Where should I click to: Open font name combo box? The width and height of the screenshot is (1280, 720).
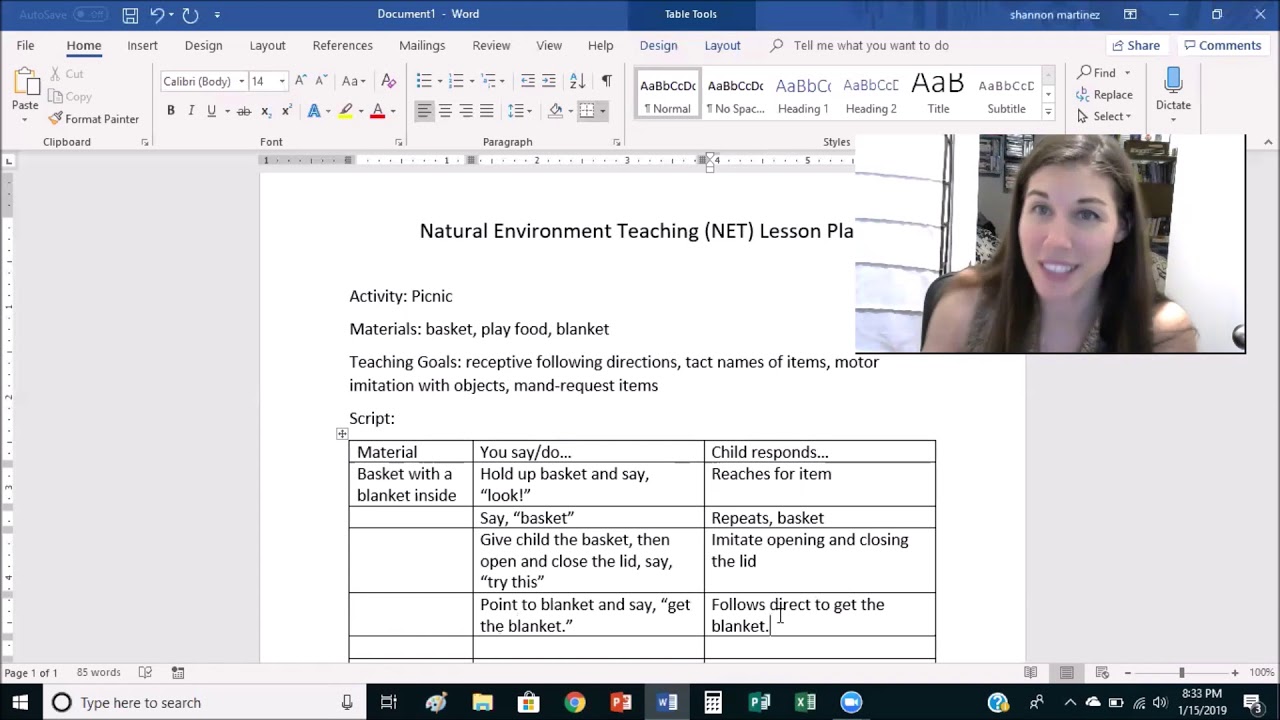tap(203, 81)
